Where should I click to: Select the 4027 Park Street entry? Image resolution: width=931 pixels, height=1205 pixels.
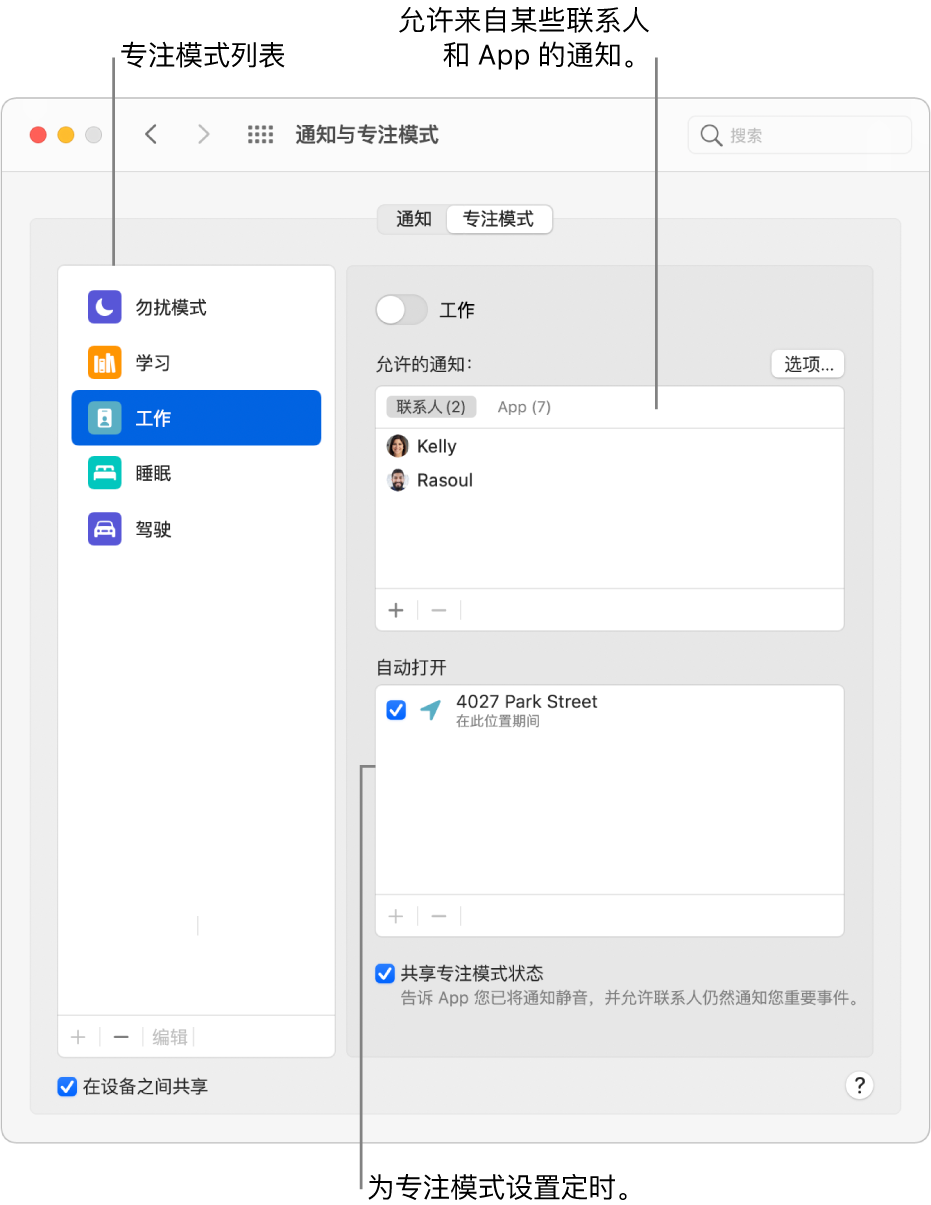(609, 710)
